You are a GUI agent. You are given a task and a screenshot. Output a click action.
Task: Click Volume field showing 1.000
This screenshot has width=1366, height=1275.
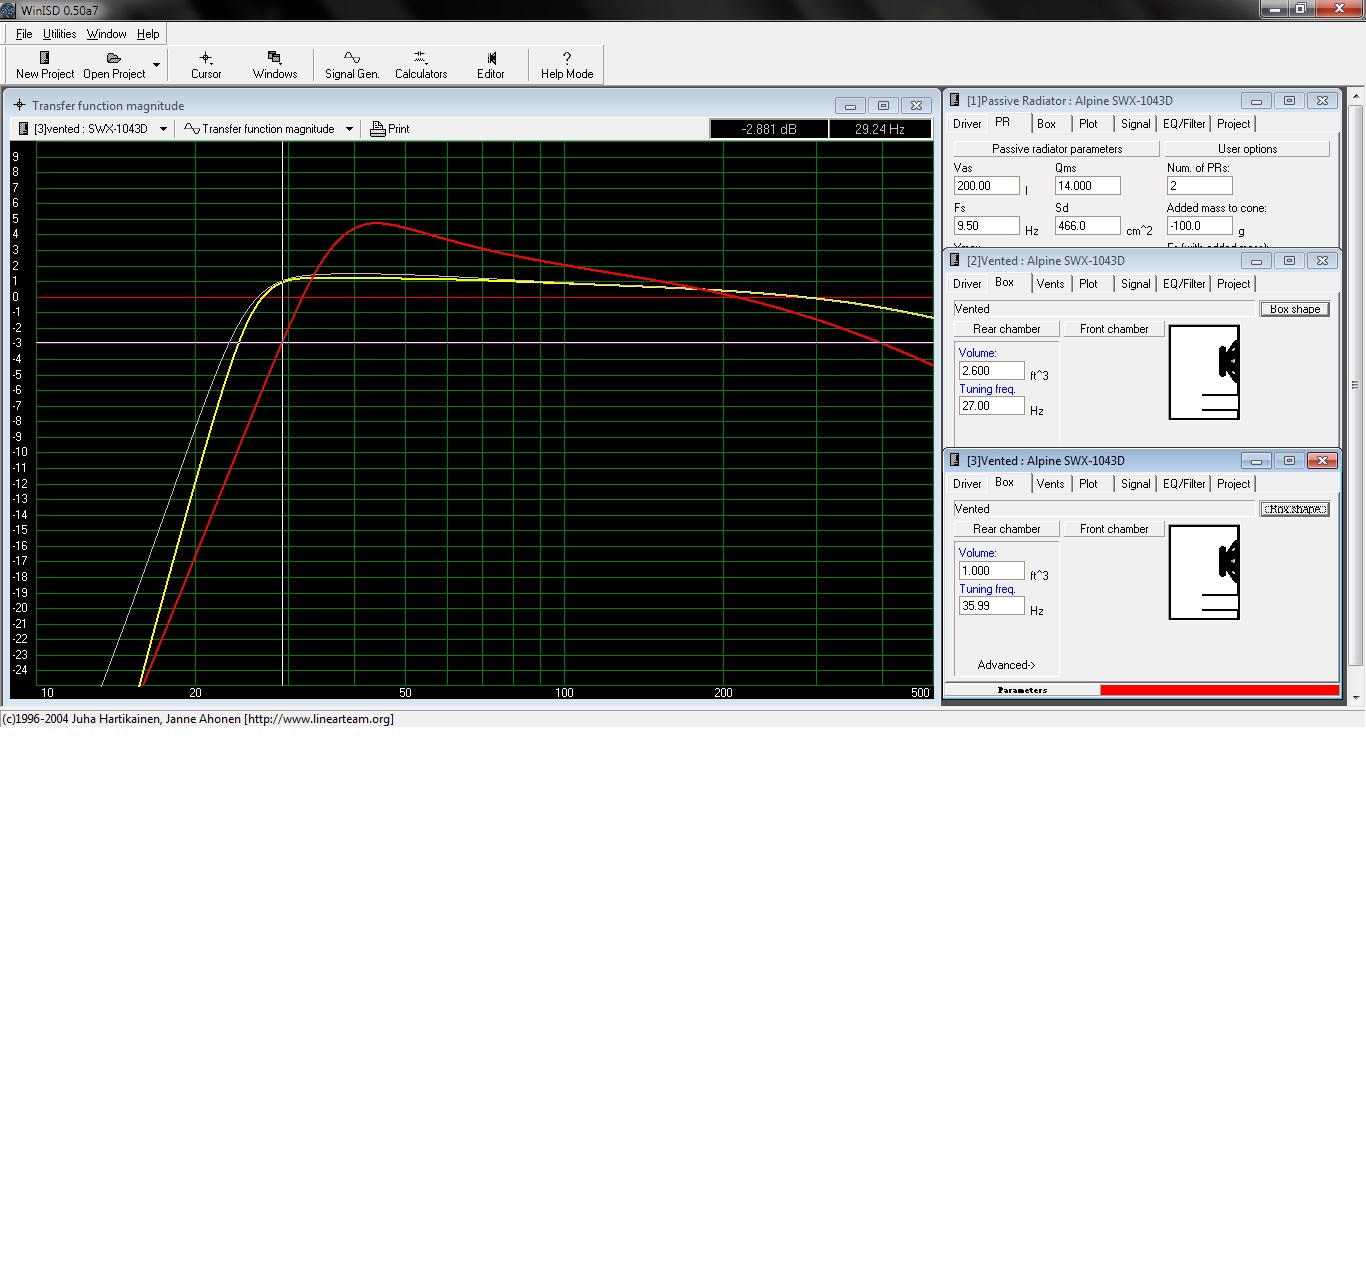pyautogui.click(x=992, y=571)
